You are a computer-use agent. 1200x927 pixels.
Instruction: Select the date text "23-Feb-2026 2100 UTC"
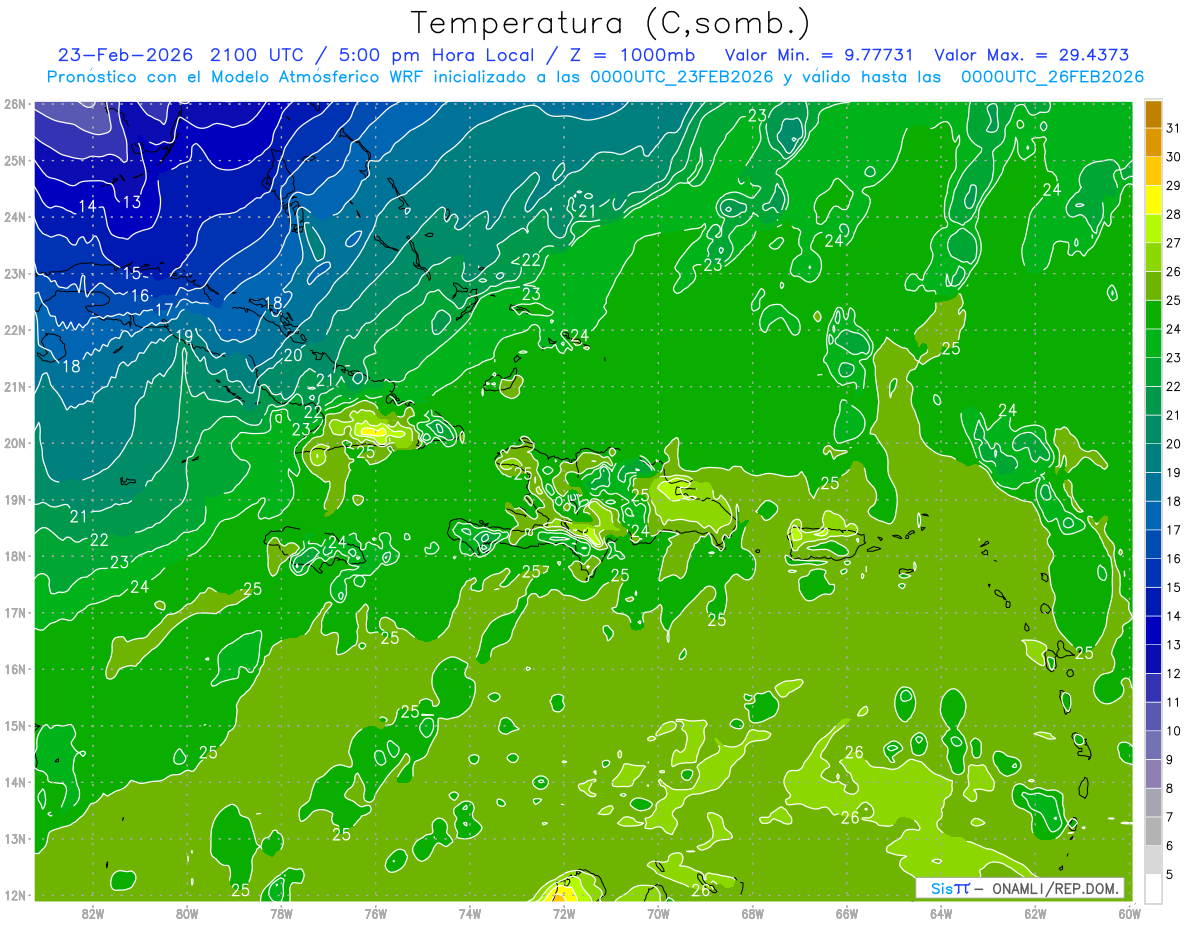pyautogui.click(x=179, y=55)
